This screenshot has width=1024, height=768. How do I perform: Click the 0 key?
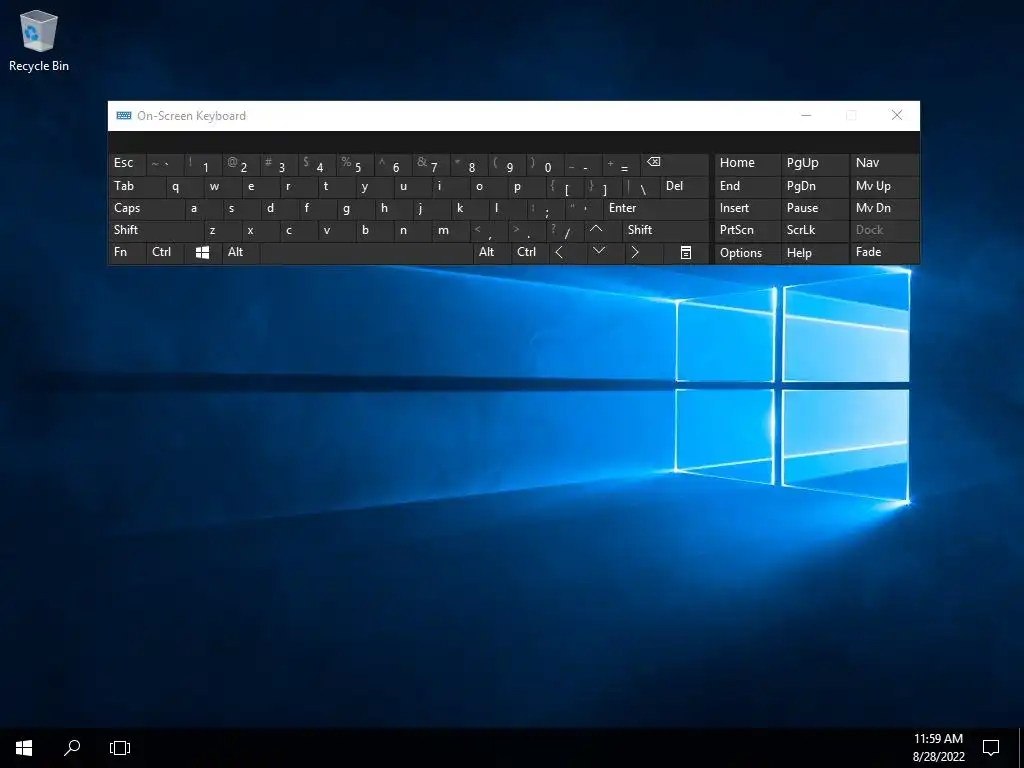coord(545,163)
